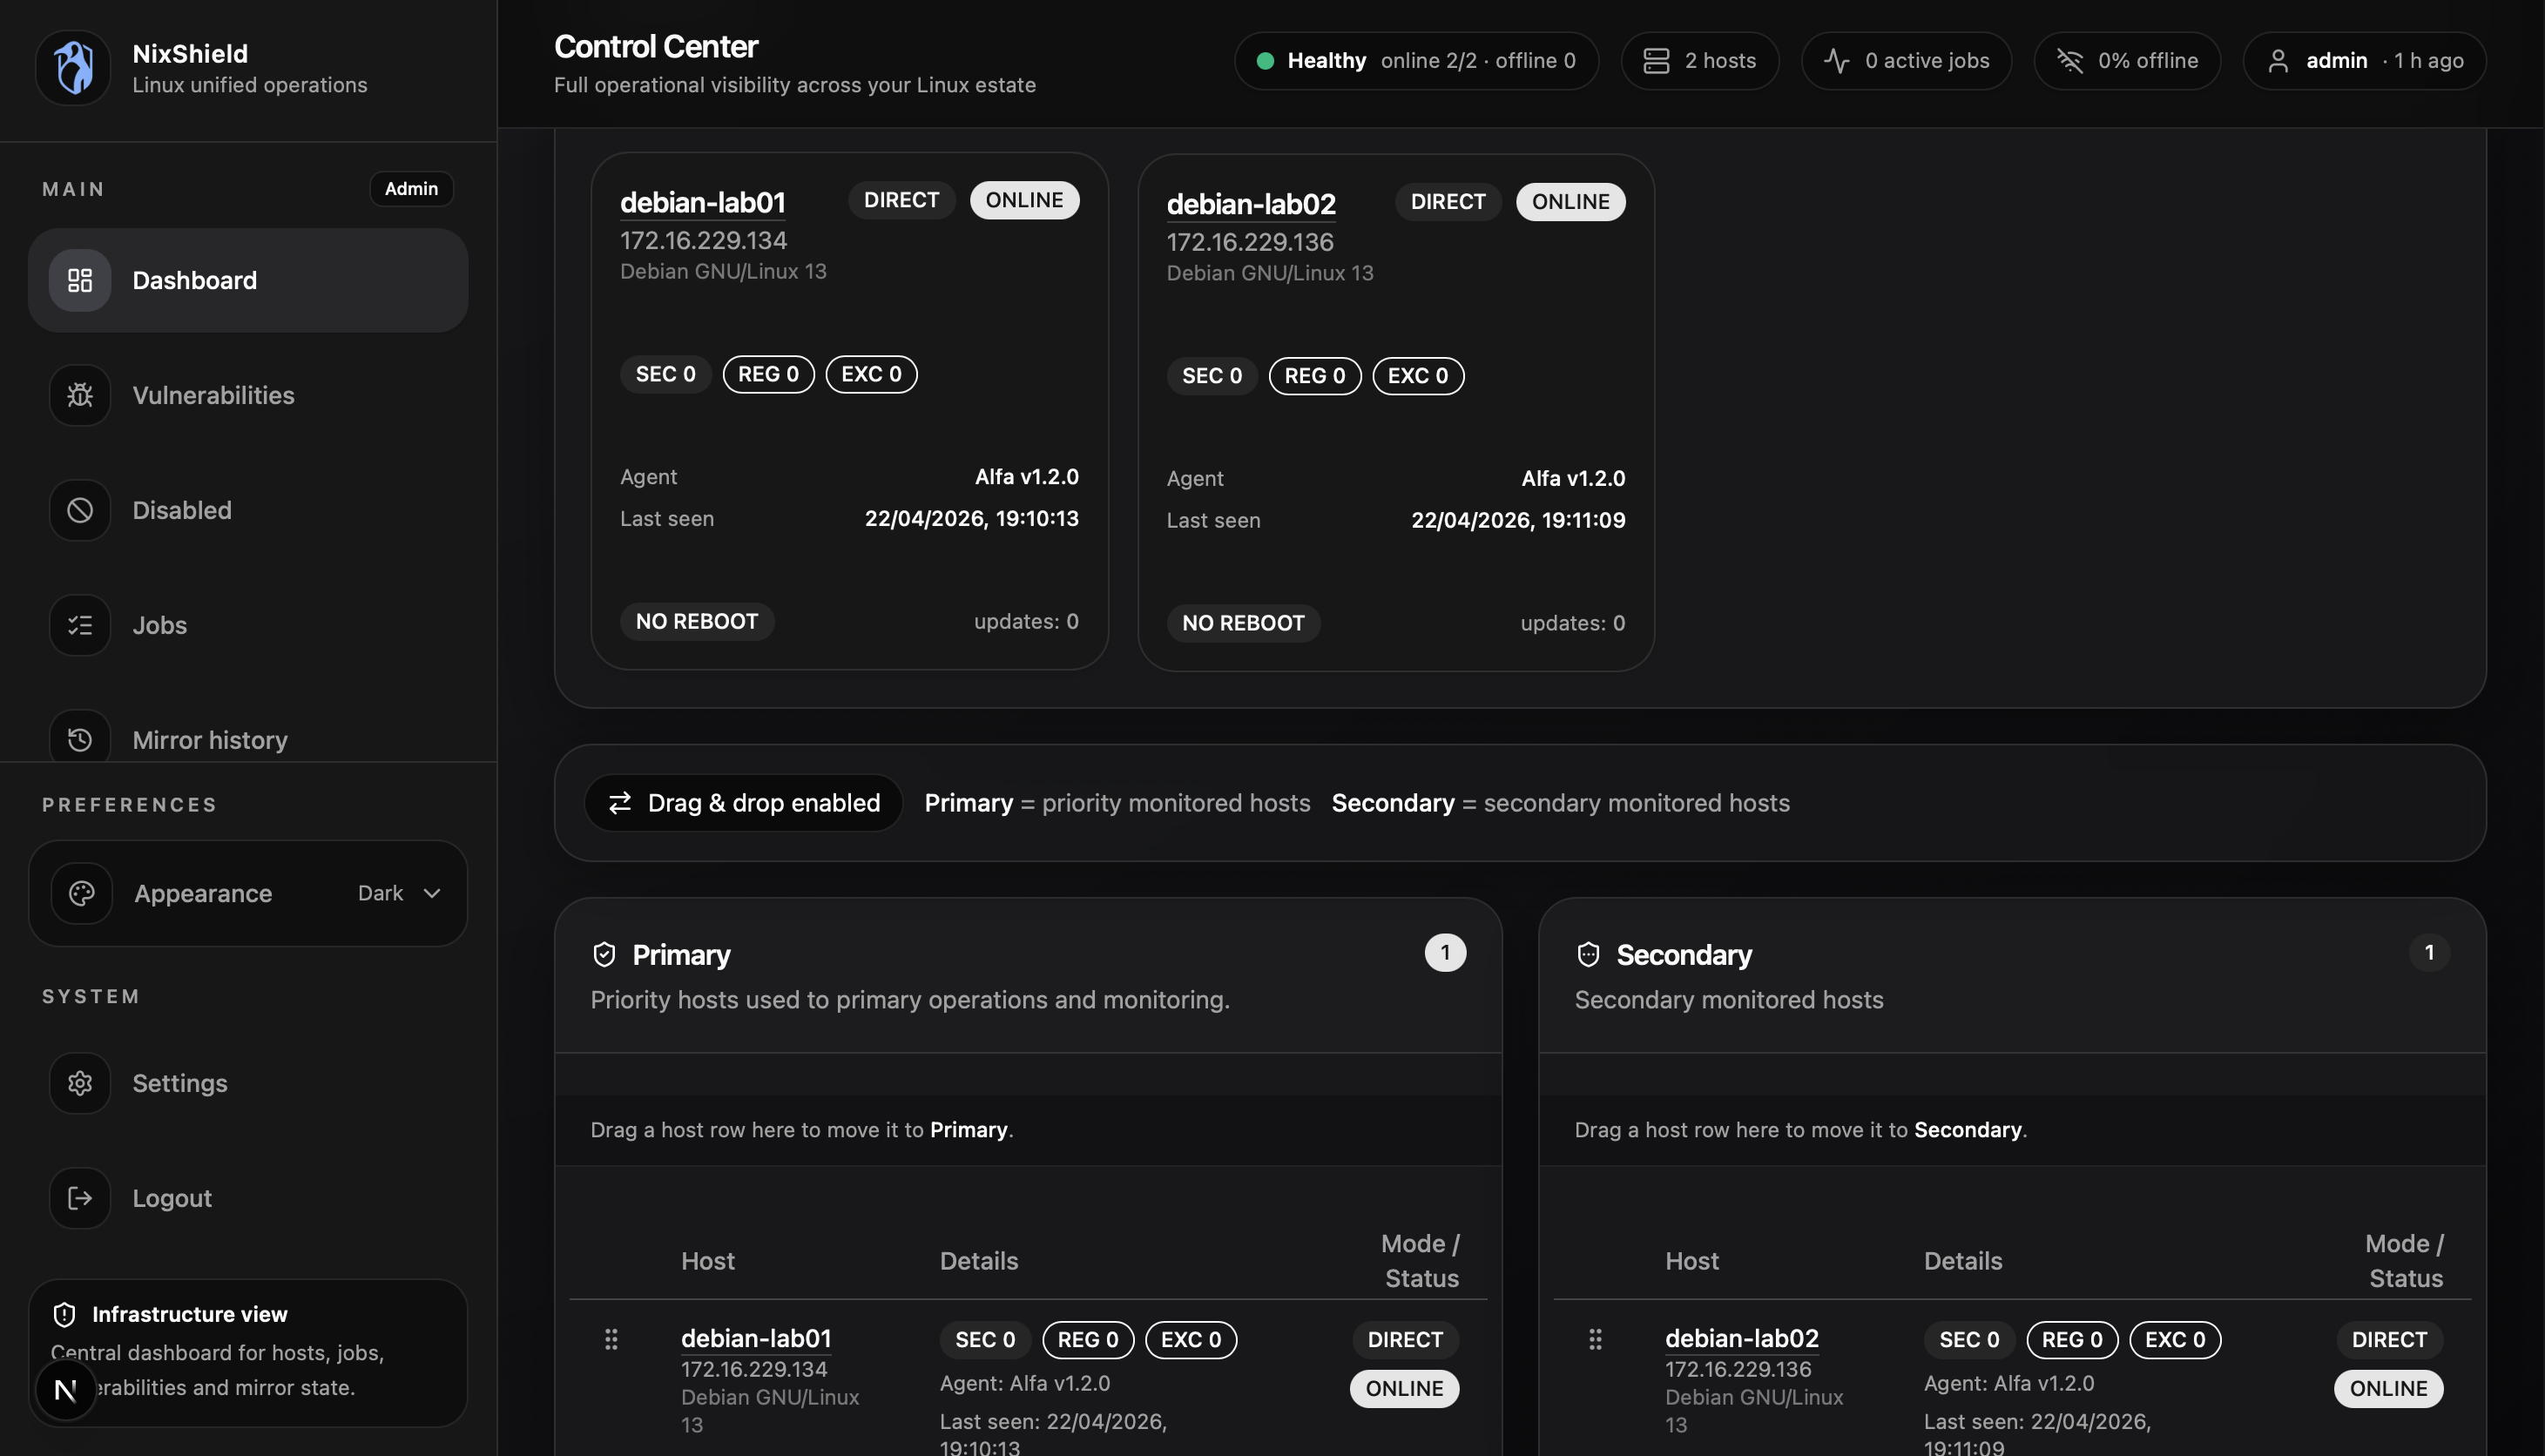Click REG 0 badge on debian-lab02 card
2545x1456 pixels.
point(1315,376)
